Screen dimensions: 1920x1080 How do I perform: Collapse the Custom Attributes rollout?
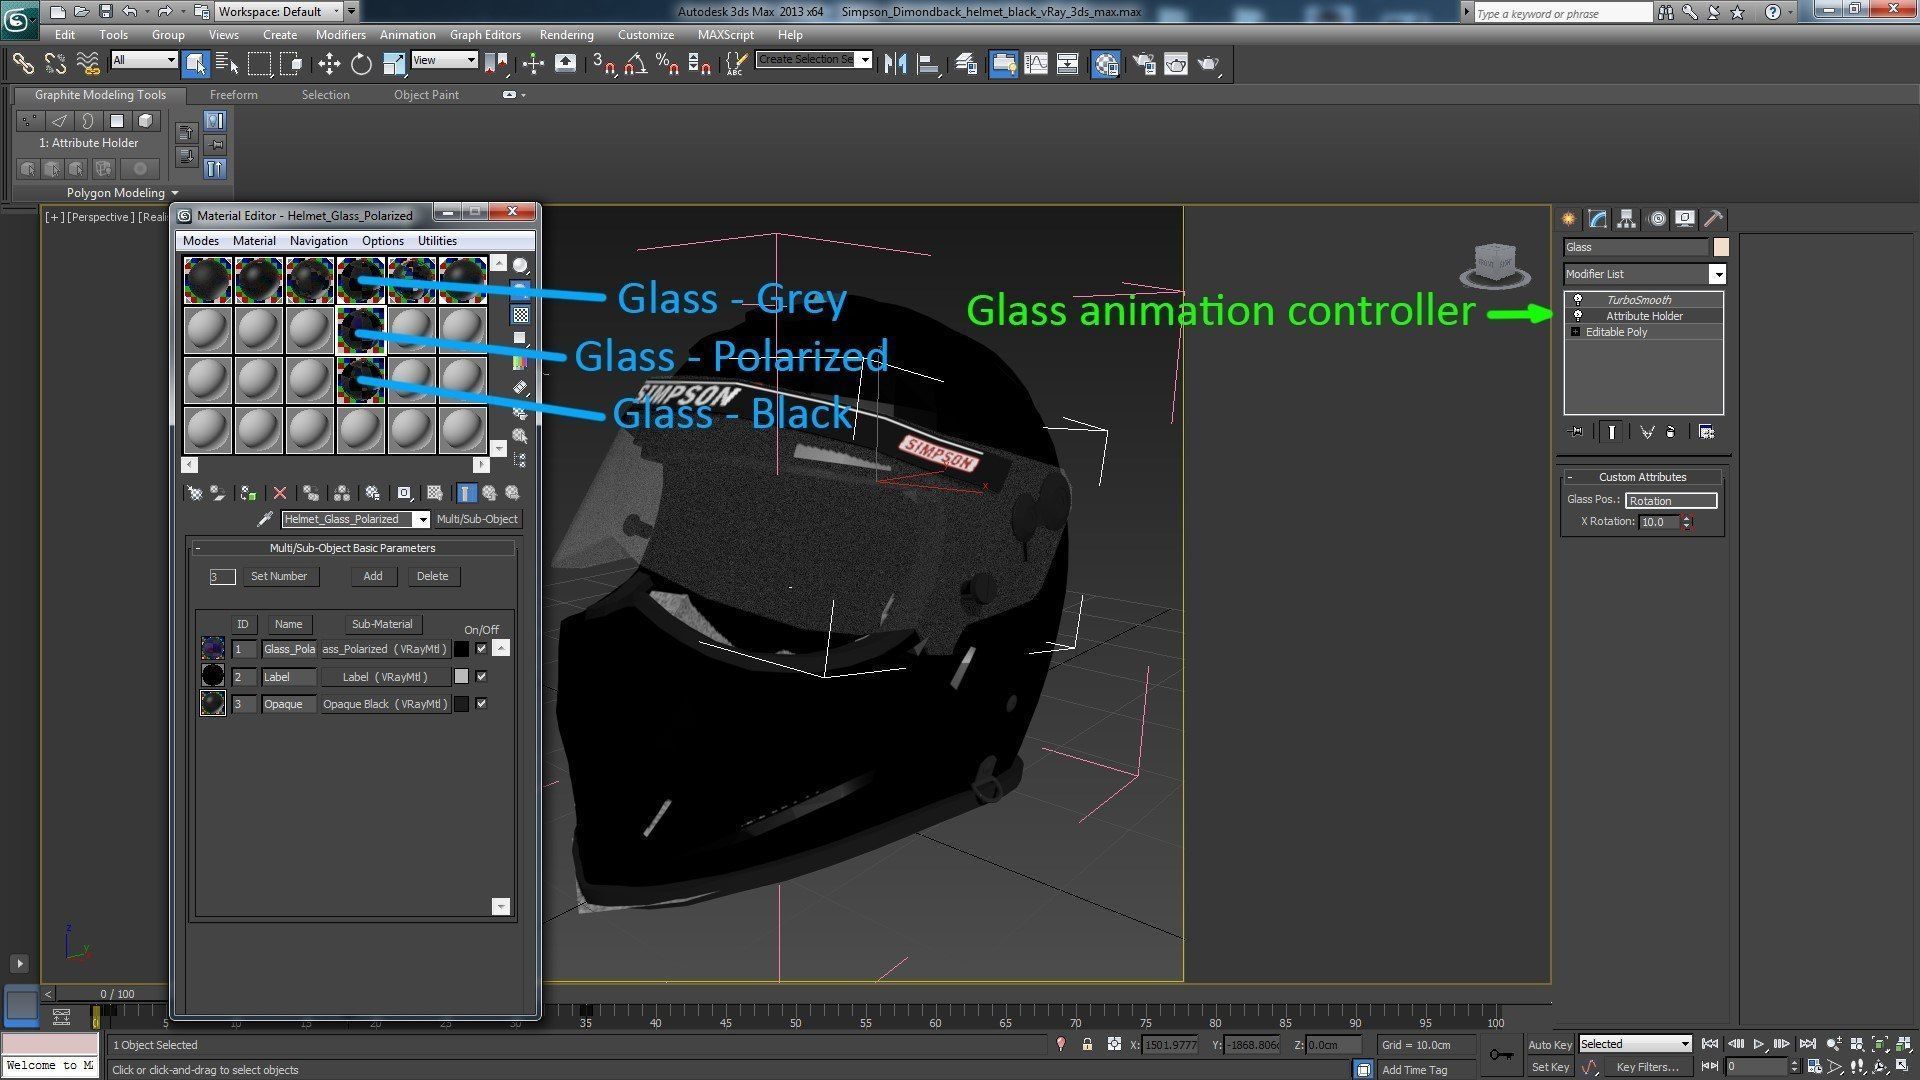click(x=1642, y=477)
